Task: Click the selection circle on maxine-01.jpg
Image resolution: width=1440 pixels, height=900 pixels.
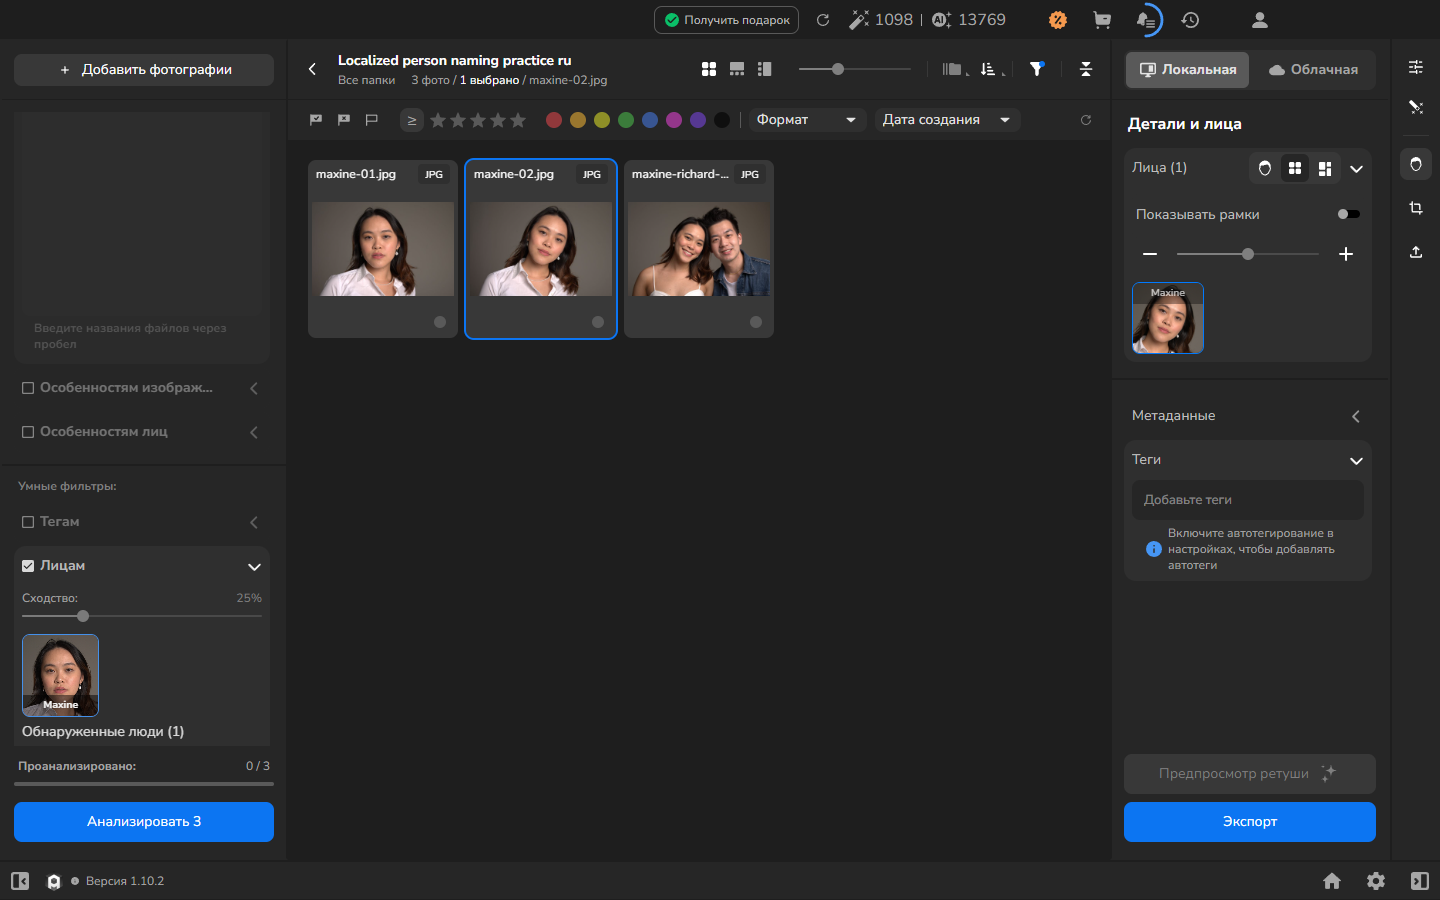Action: click(440, 322)
